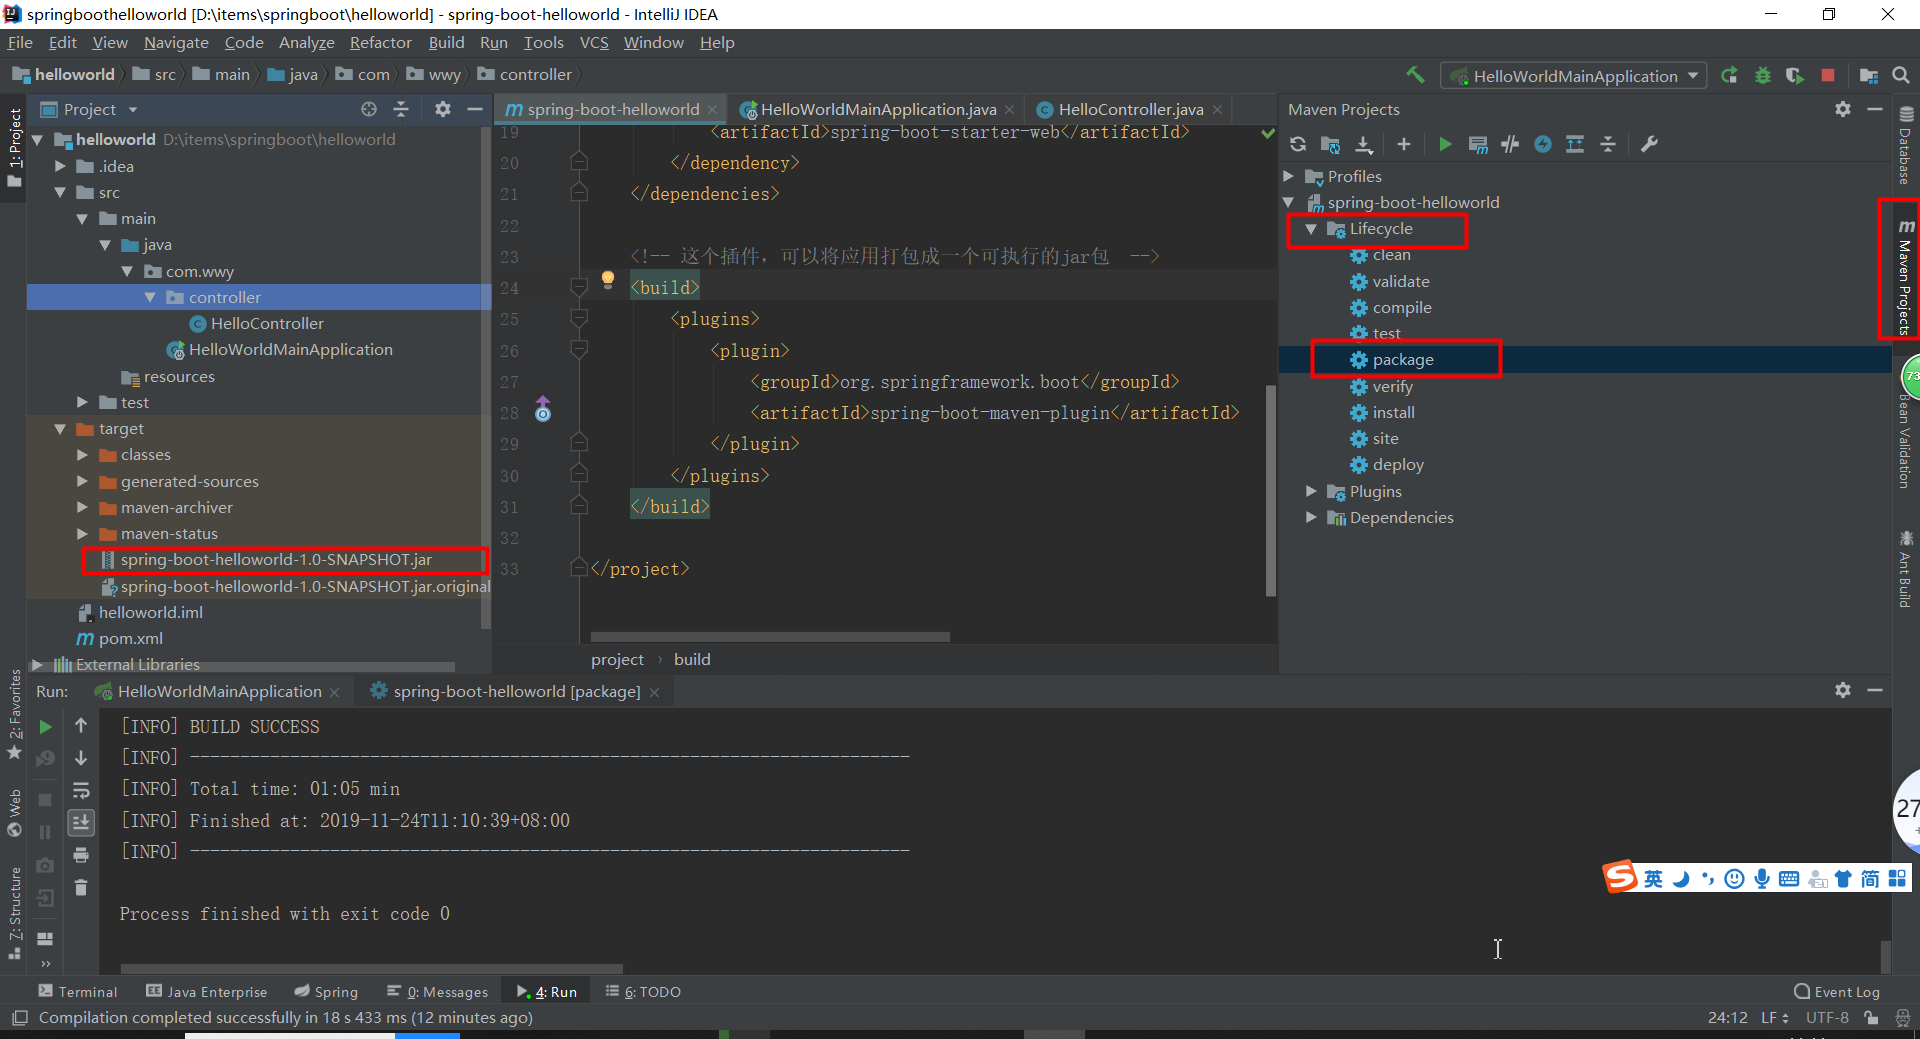Run with Coverage from top toolbar
The width and height of the screenshot is (1920, 1039).
[x=1795, y=75]
